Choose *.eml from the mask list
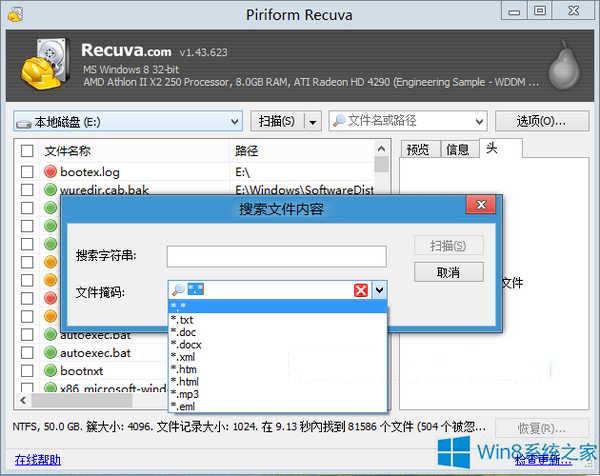 pos(278,406)
